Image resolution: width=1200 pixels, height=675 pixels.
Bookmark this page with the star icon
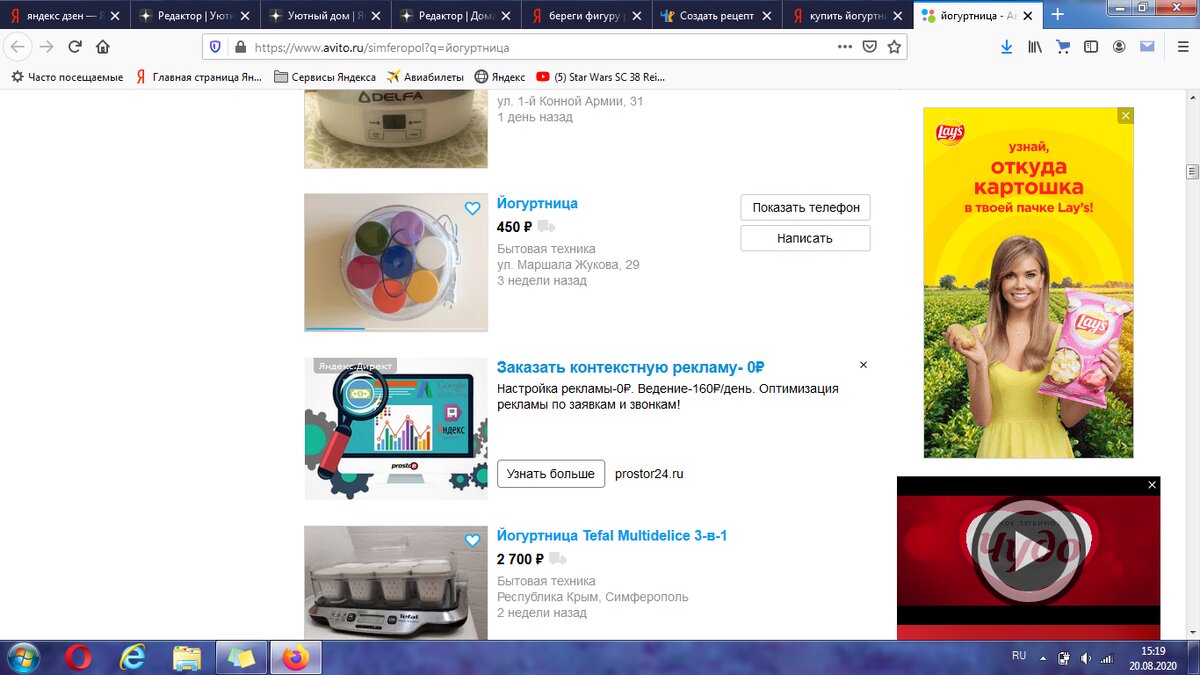(894, 47)
